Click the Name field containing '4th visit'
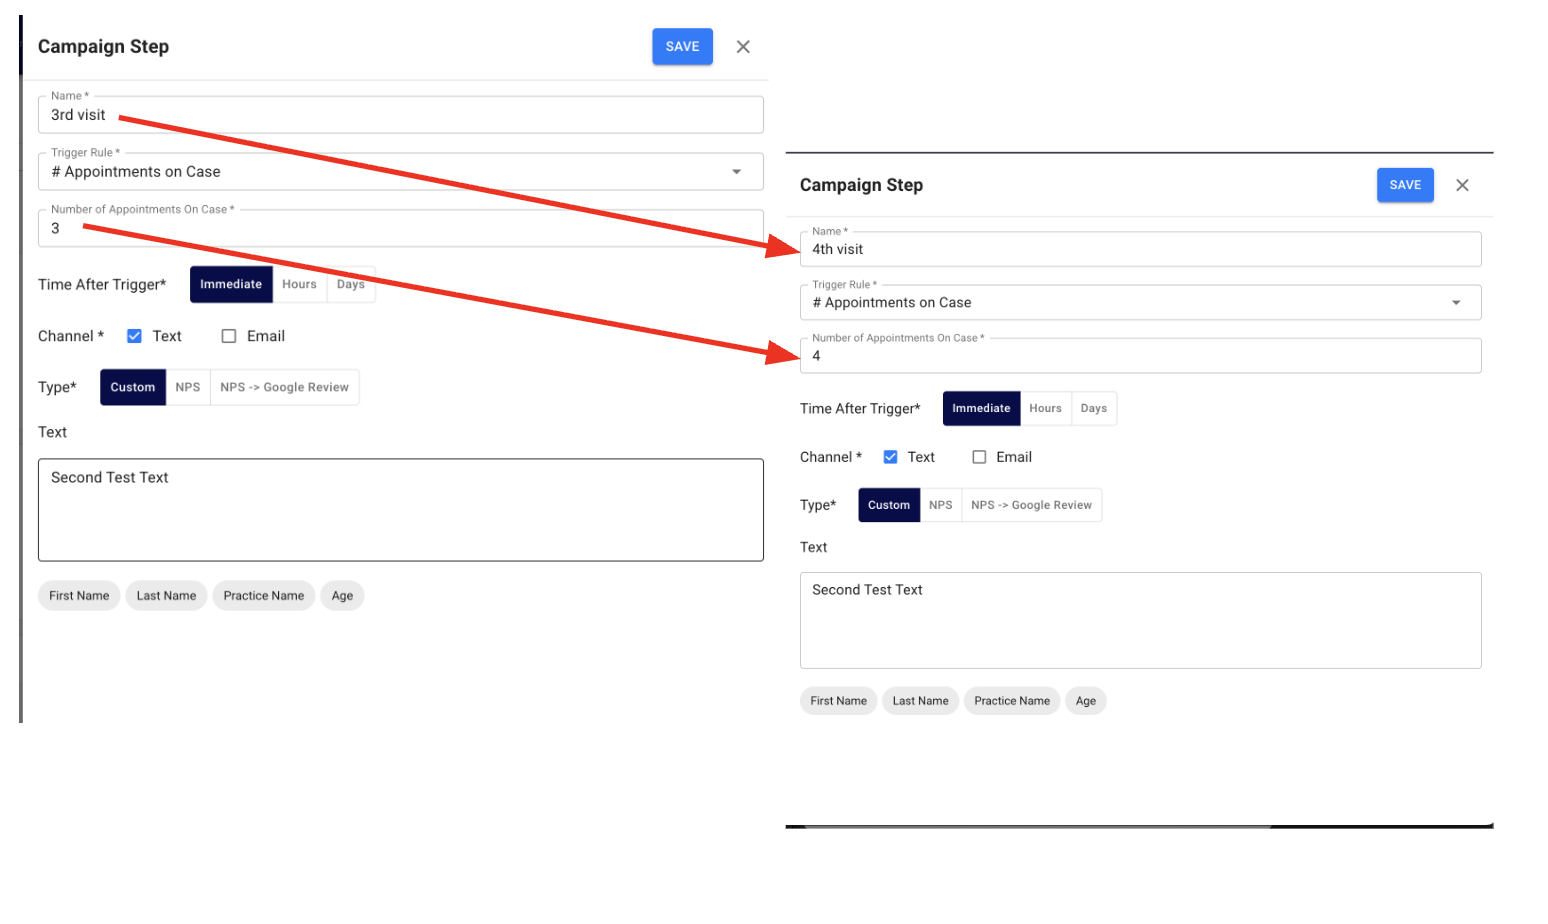The height and width of the screenshot is (924, 1548). [1140, 250]
